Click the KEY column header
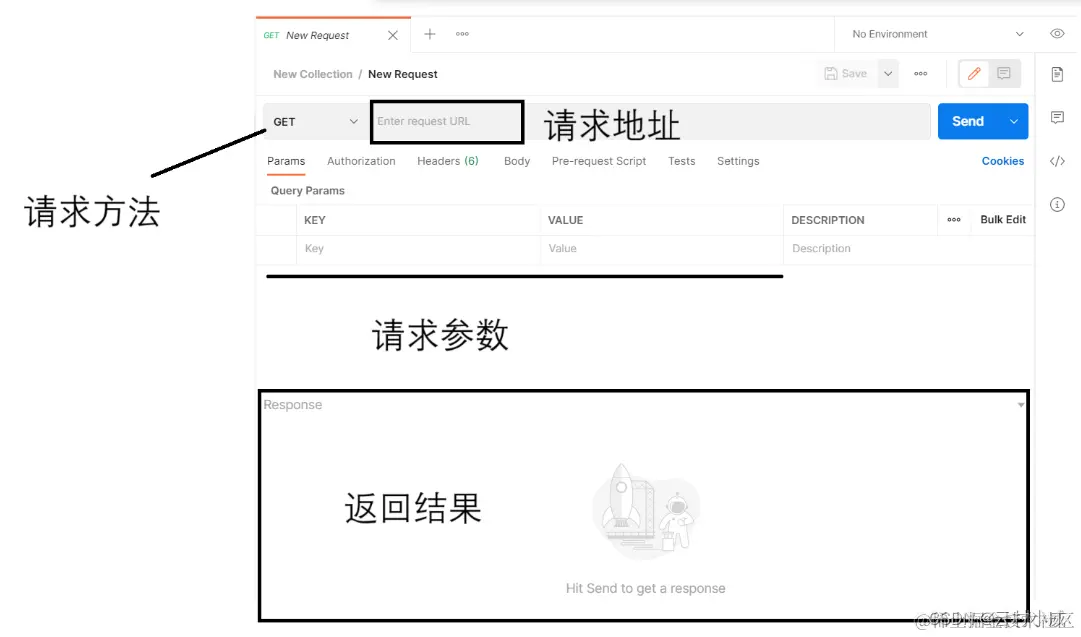Viewport: 1081px width, 637px height. [315, 220]
